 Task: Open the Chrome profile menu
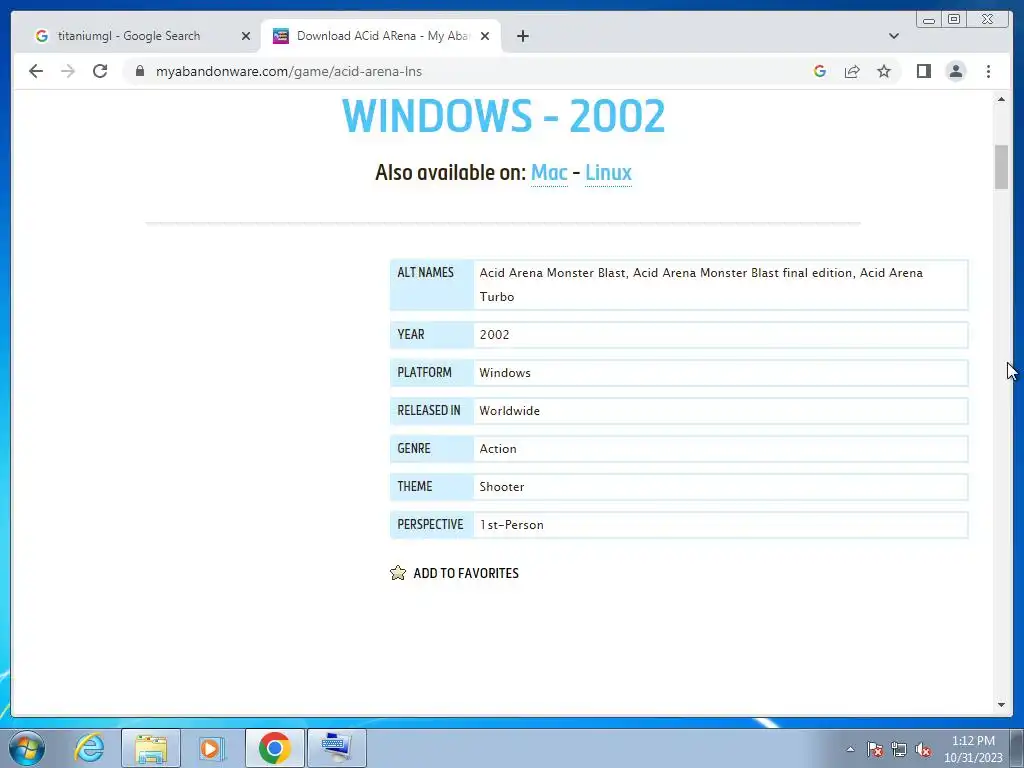(955, 71)
